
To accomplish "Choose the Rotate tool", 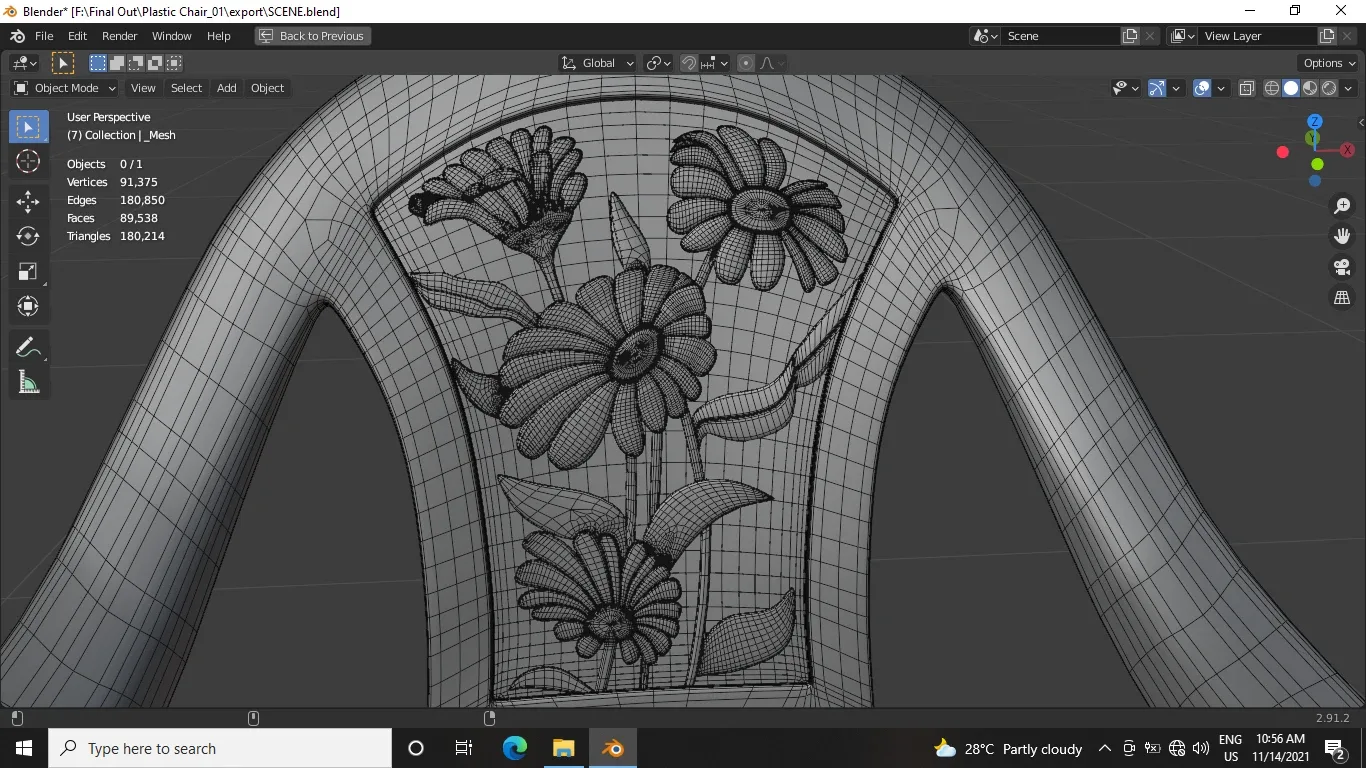I will tap(28, 236).
